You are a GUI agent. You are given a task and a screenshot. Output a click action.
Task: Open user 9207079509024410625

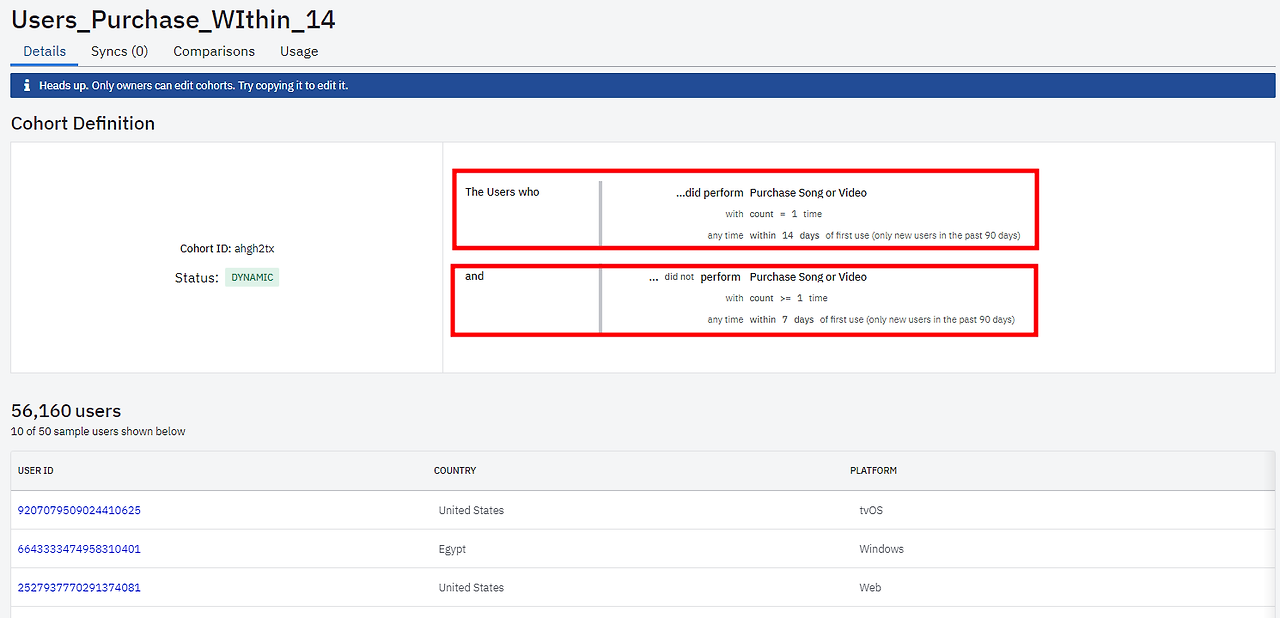click(x=79, y=510)
